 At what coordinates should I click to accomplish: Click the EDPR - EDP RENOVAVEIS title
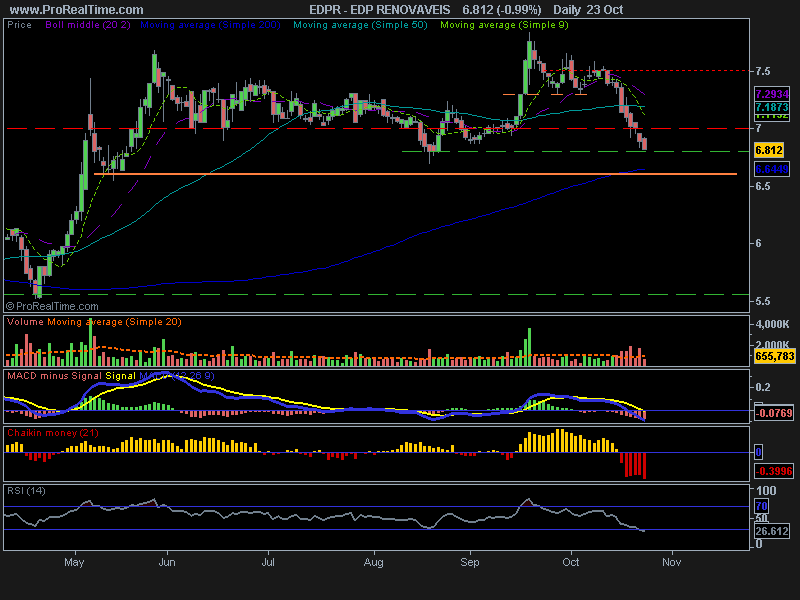(x=380, y=10)
